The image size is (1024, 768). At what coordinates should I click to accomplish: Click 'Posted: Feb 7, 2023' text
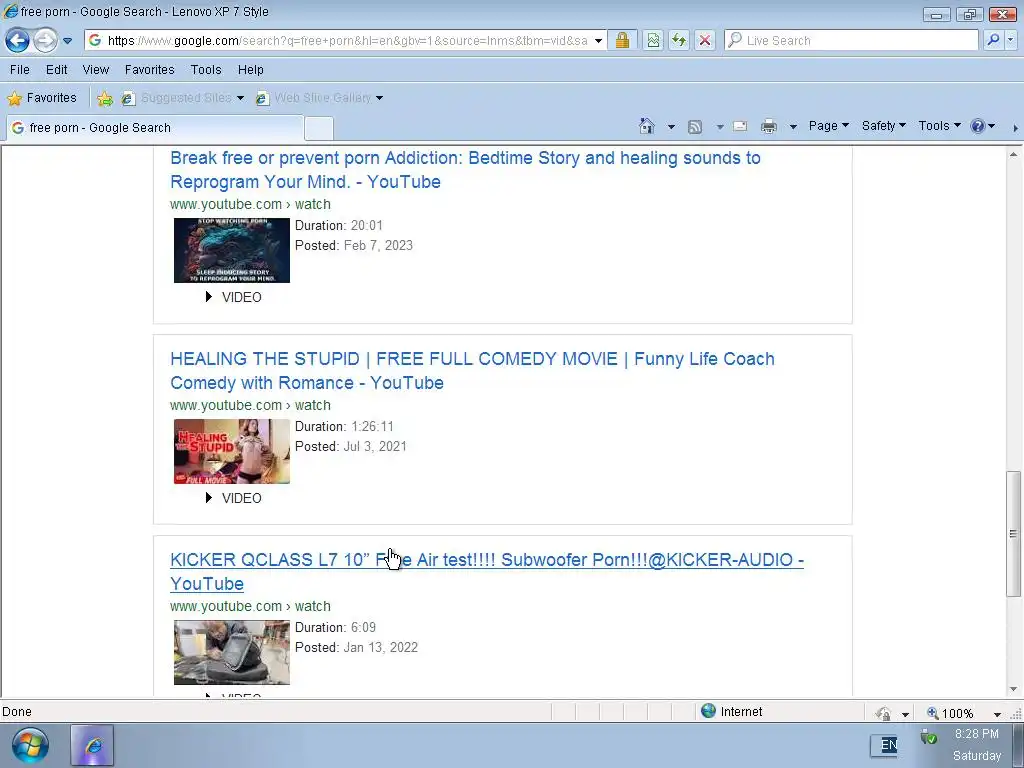[354, 246]
